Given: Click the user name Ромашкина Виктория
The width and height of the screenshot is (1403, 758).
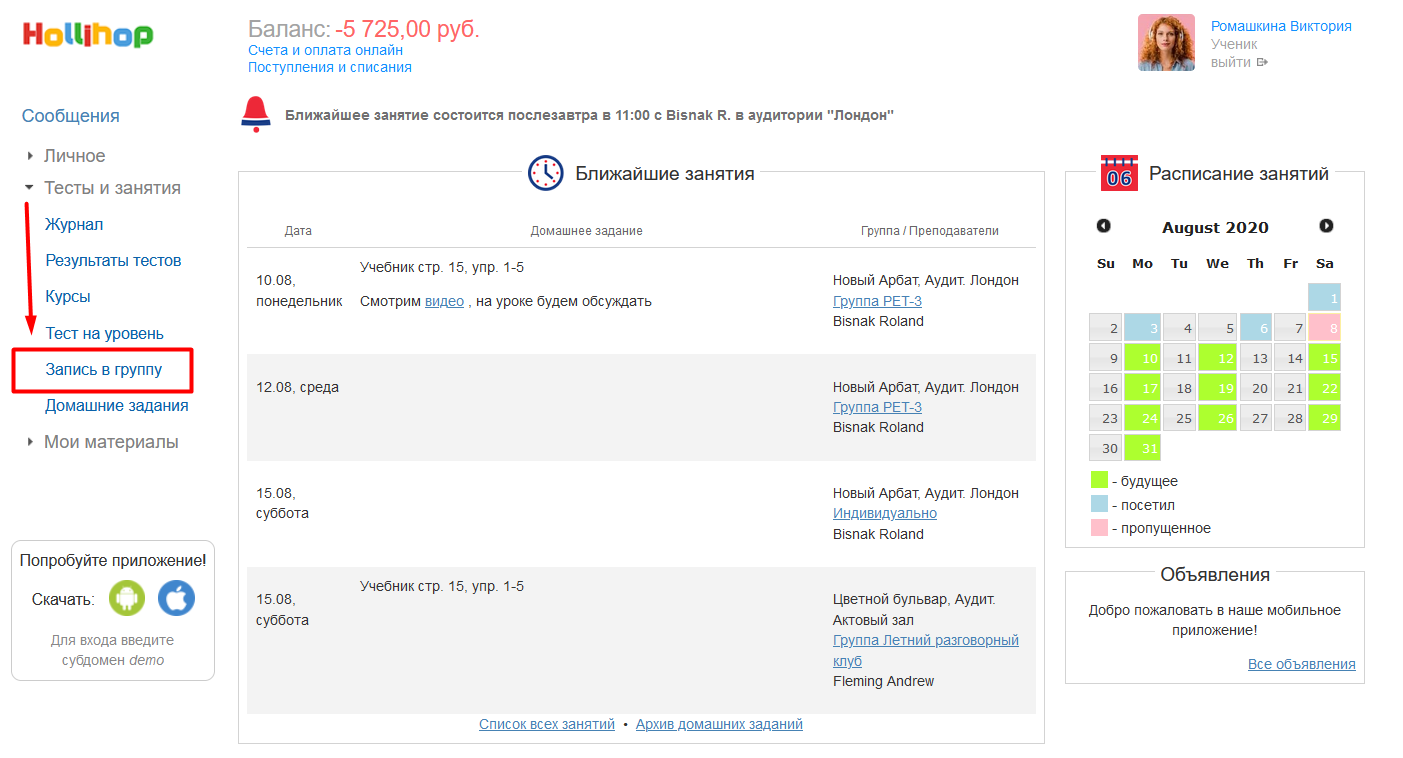Looking at the screenshot, I should point(1281,26).
